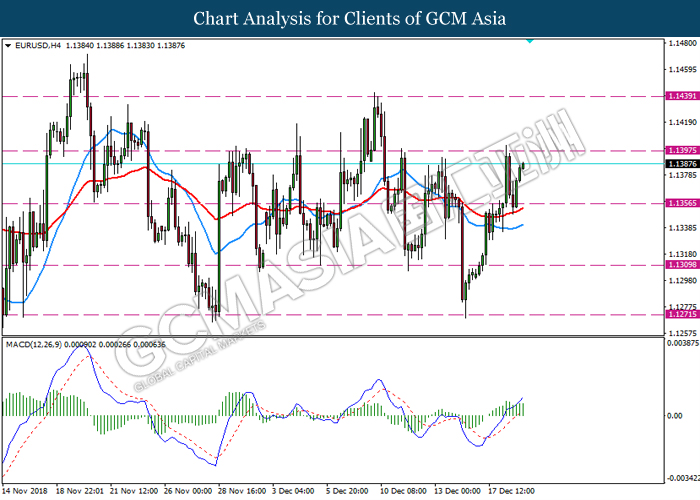700x500 pixels.
Task: Click the MACD 0.00 zero level value
Action: tap(675, 416)
